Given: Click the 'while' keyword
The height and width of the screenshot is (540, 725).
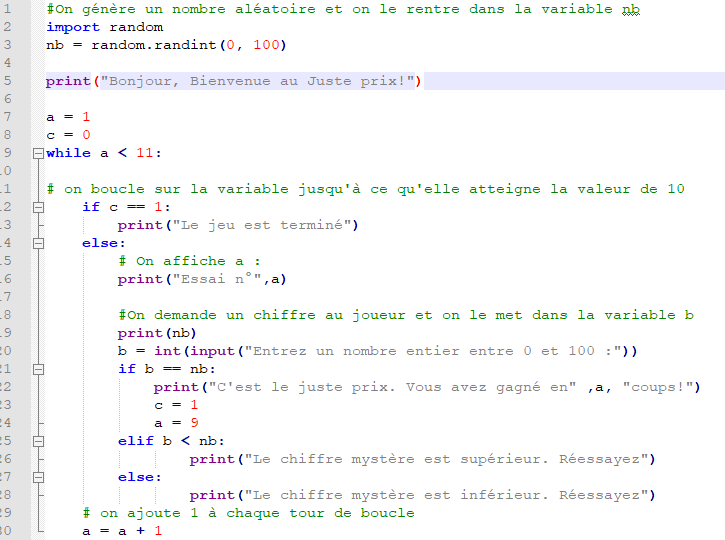Looking at the screenshot, I should (x=68, y=153).
